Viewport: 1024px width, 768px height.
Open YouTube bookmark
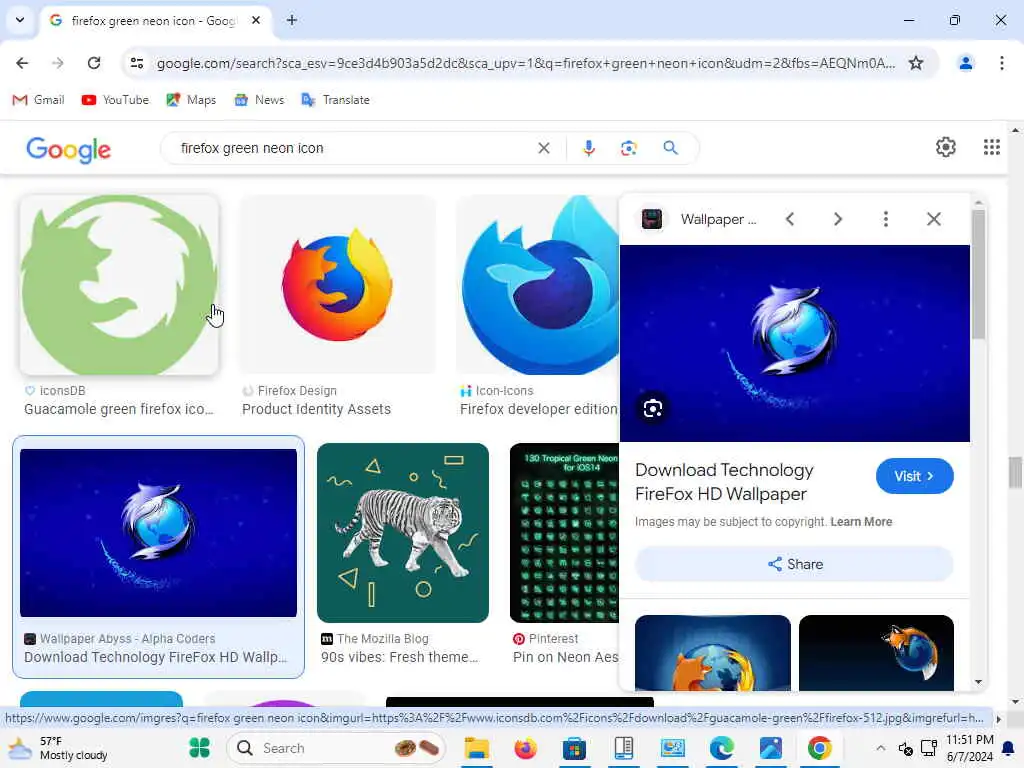115,100
